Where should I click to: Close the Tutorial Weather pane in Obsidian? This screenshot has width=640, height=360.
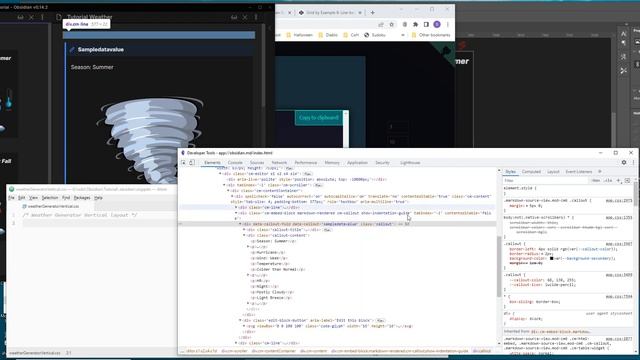245,17
